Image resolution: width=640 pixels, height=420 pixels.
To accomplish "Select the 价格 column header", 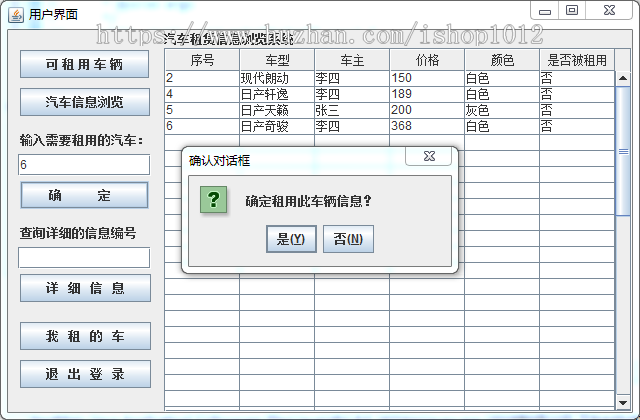I will pyautogui.click(x=427, y=60).
